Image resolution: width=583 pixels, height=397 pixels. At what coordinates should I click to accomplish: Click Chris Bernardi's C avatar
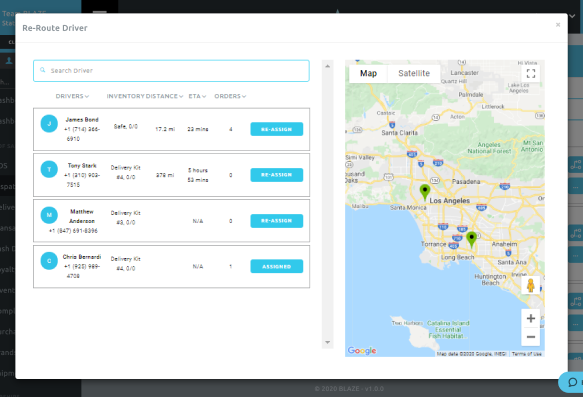pos(49,261)
